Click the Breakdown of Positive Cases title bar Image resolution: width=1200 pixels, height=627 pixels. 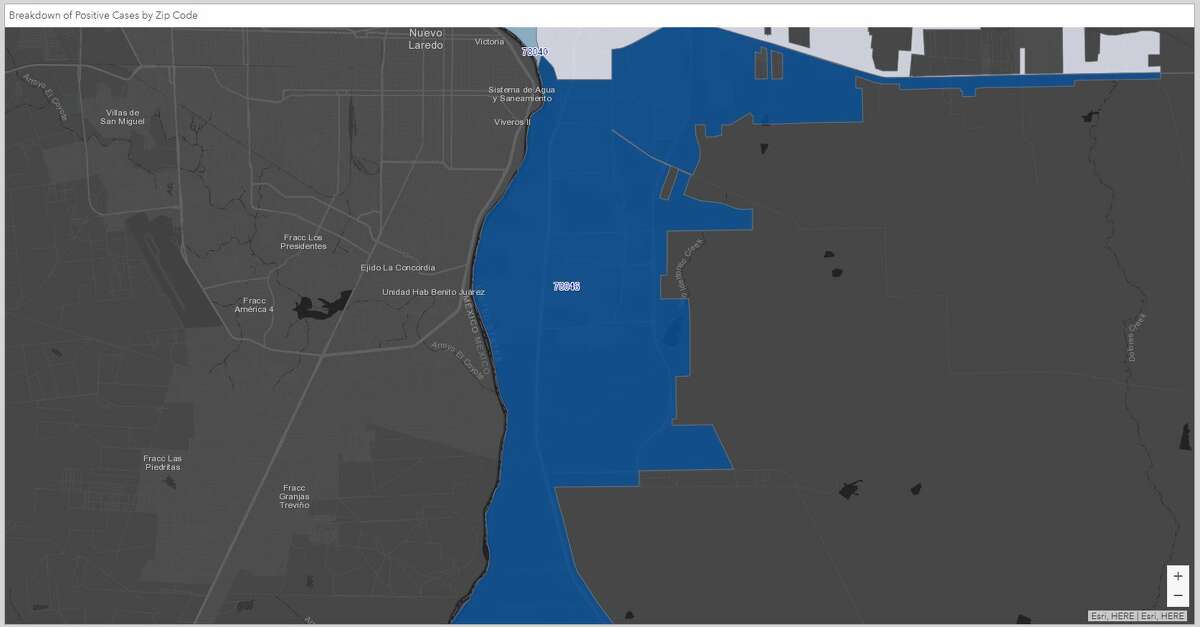pyautogui.click(x=104, y=15)
